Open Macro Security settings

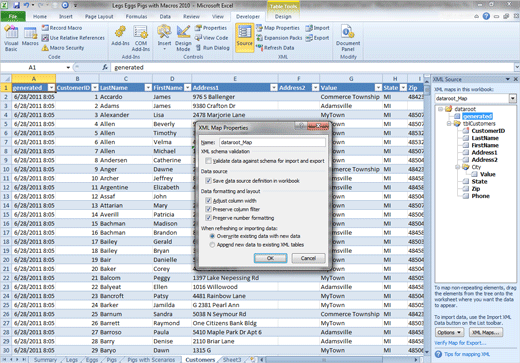(x=63, y=48)
